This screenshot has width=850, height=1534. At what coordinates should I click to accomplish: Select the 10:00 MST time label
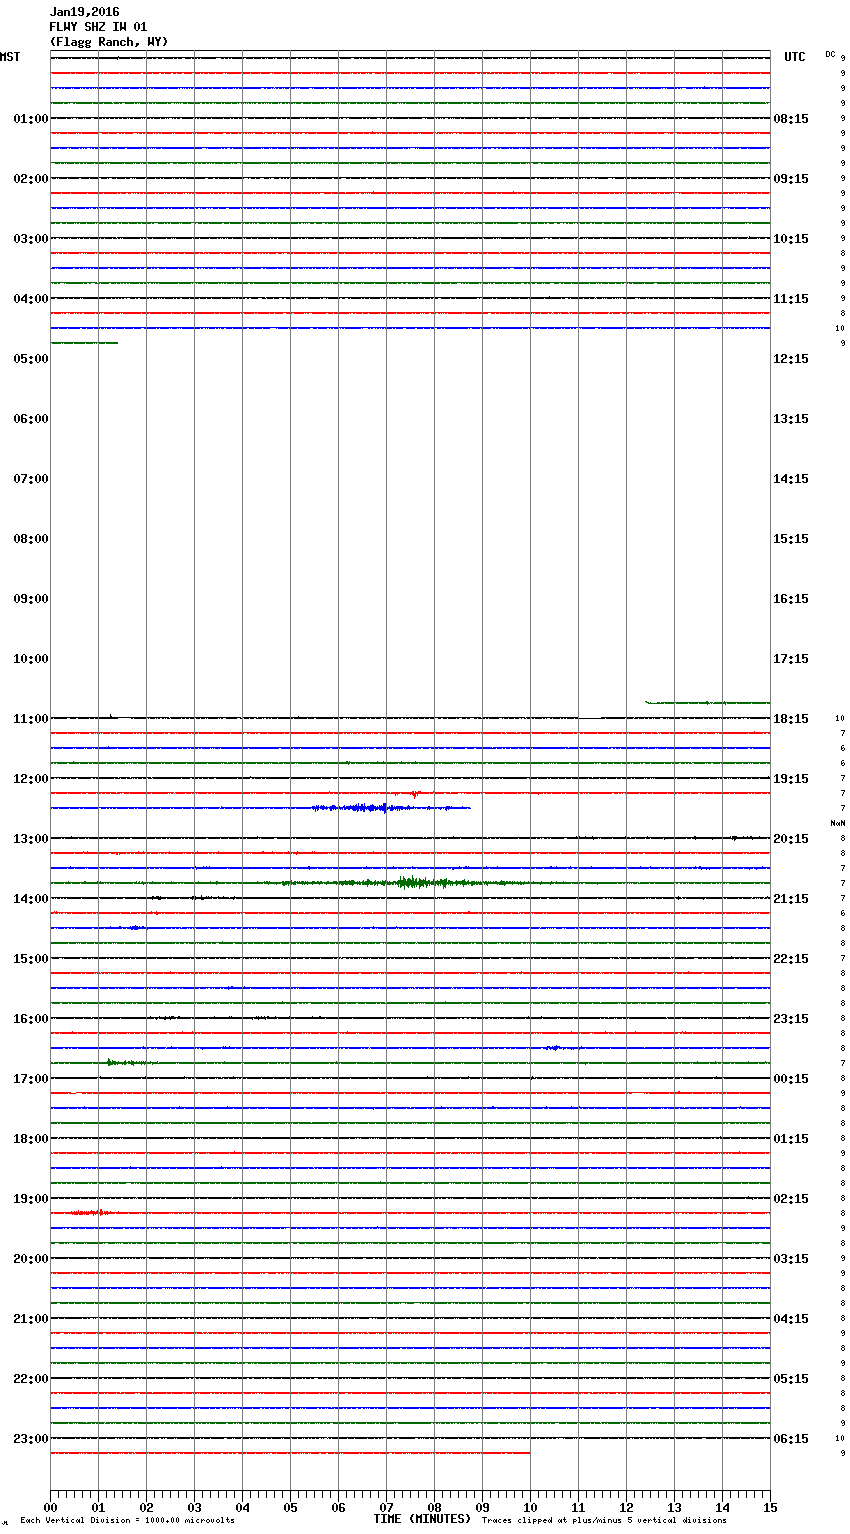coord(31,659)
